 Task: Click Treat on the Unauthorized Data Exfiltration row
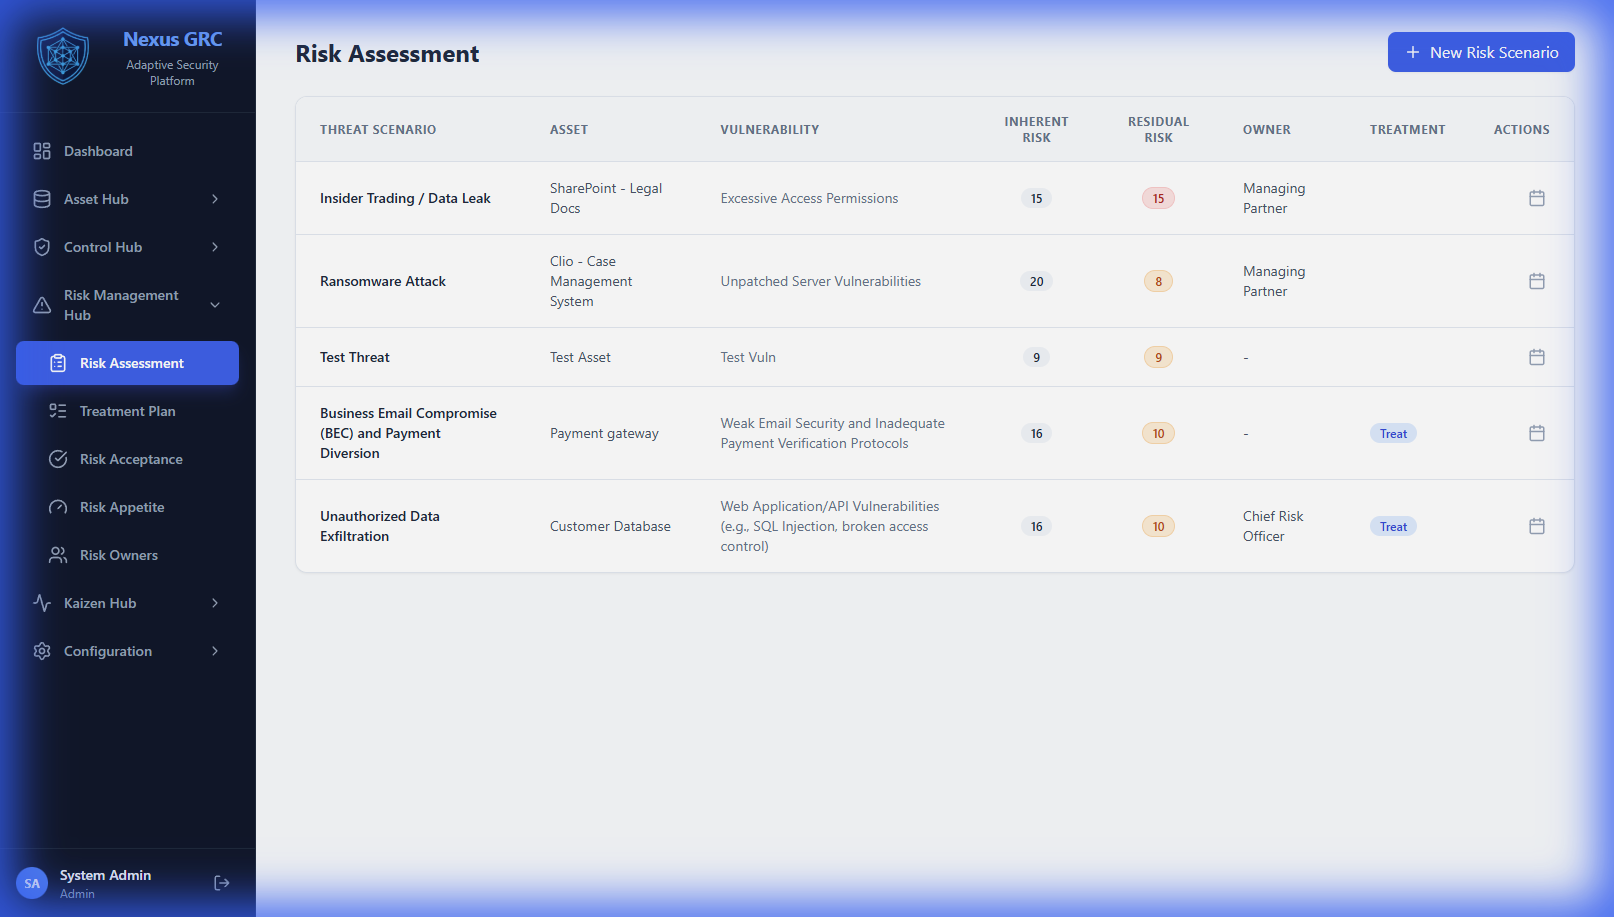(x=1393, y=525)
